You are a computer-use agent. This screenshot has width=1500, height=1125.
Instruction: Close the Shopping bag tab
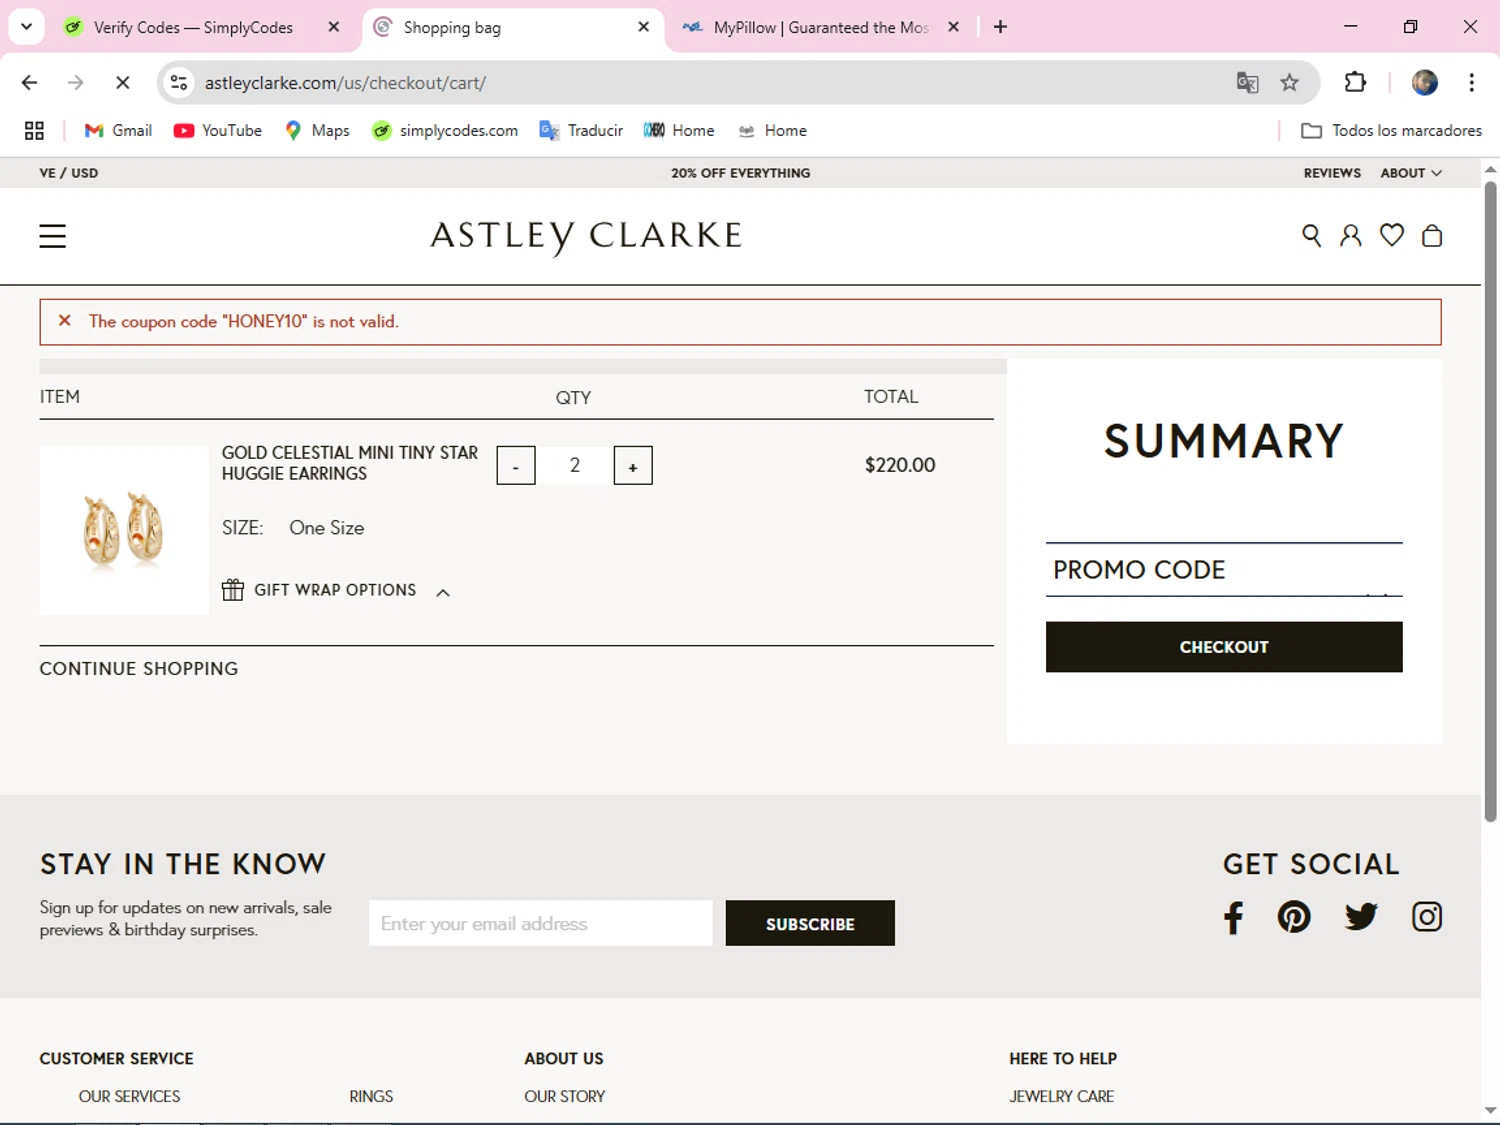coord(643,27)
